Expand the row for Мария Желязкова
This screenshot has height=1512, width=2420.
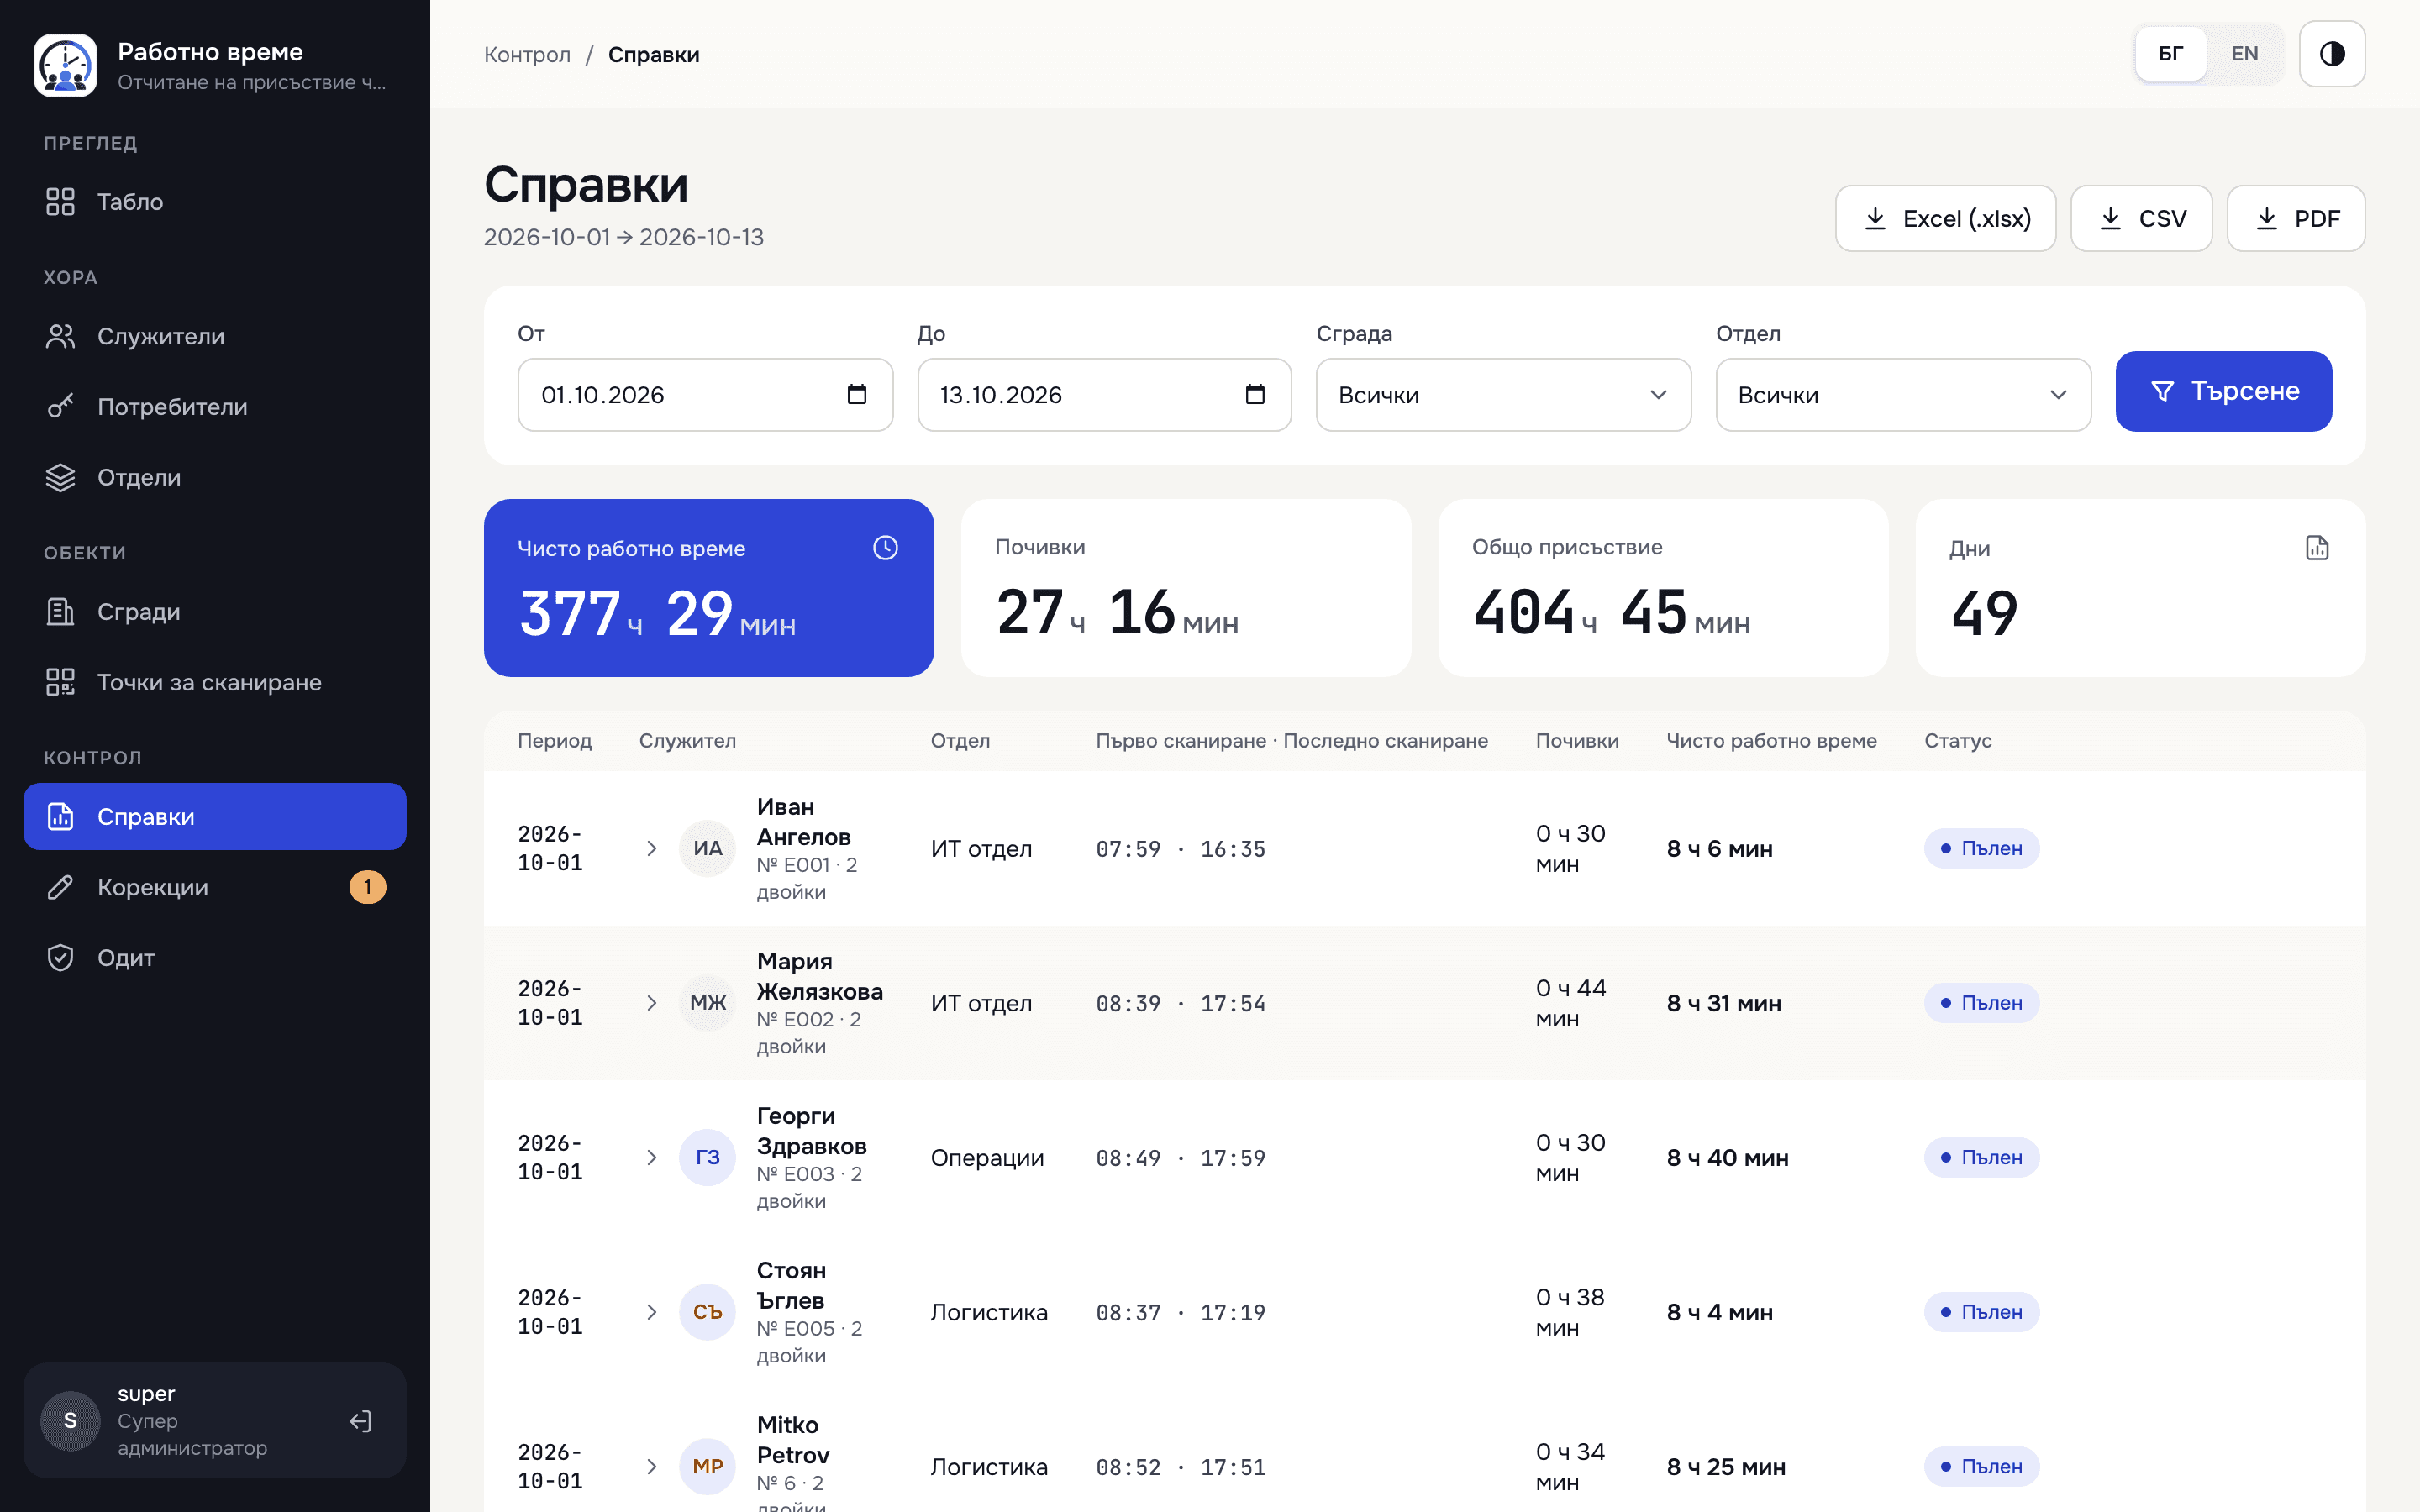pyautogui.click(x=652, y=1003)
